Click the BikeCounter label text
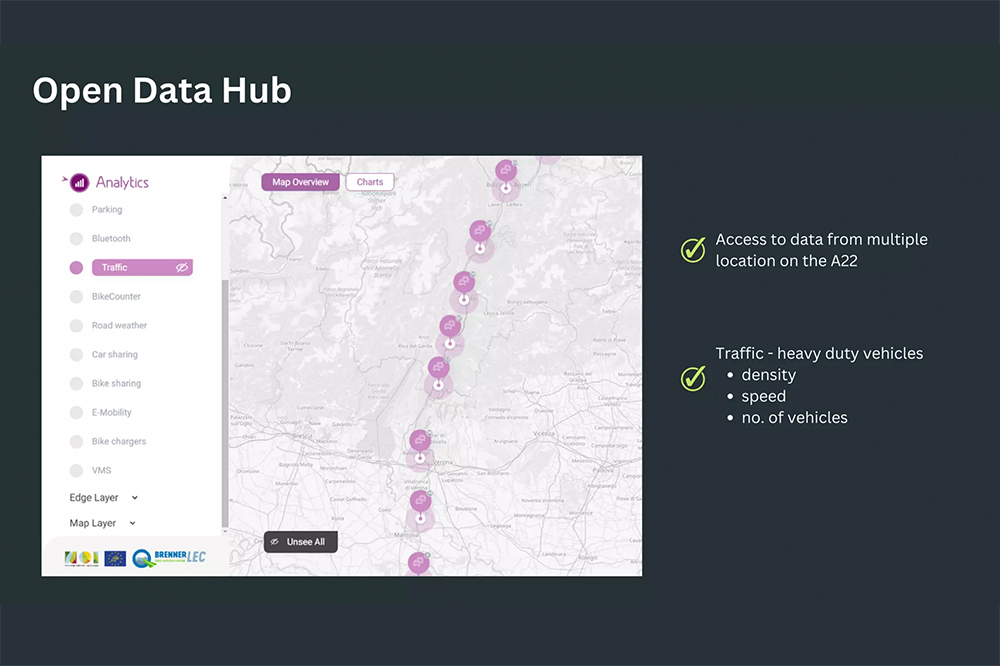This screenshot has height=666, width=1000. 116,297
